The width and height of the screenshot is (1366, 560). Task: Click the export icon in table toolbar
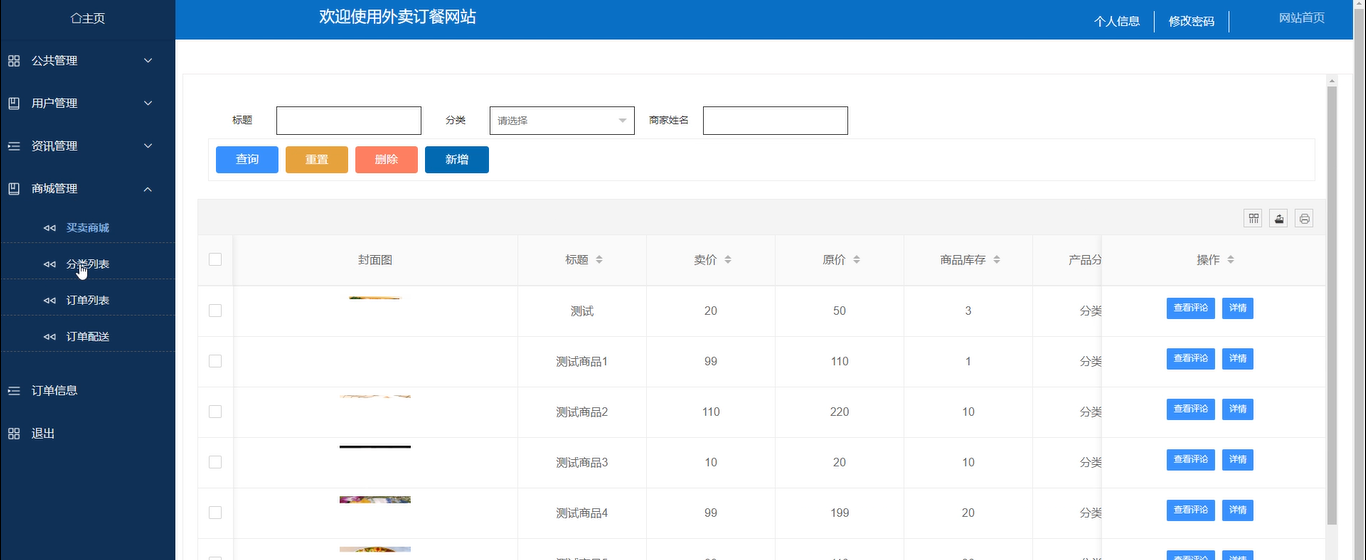tap(1278, 218)
